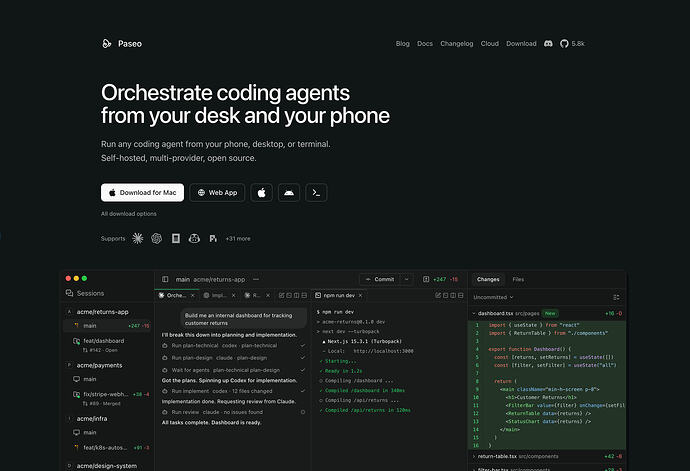Close the Orche... tab
The height and width of the screenshot is (471, 690).
click(193, 295)
